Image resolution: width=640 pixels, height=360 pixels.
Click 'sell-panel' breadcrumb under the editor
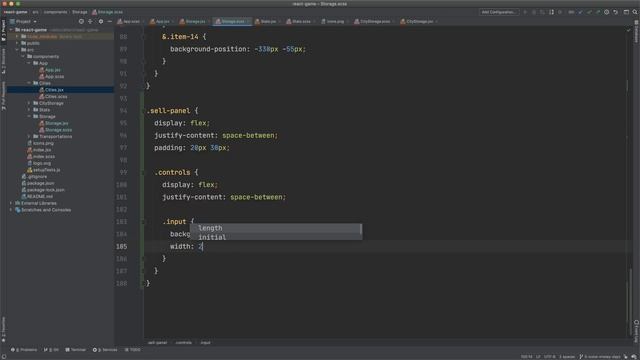point(158,342)
